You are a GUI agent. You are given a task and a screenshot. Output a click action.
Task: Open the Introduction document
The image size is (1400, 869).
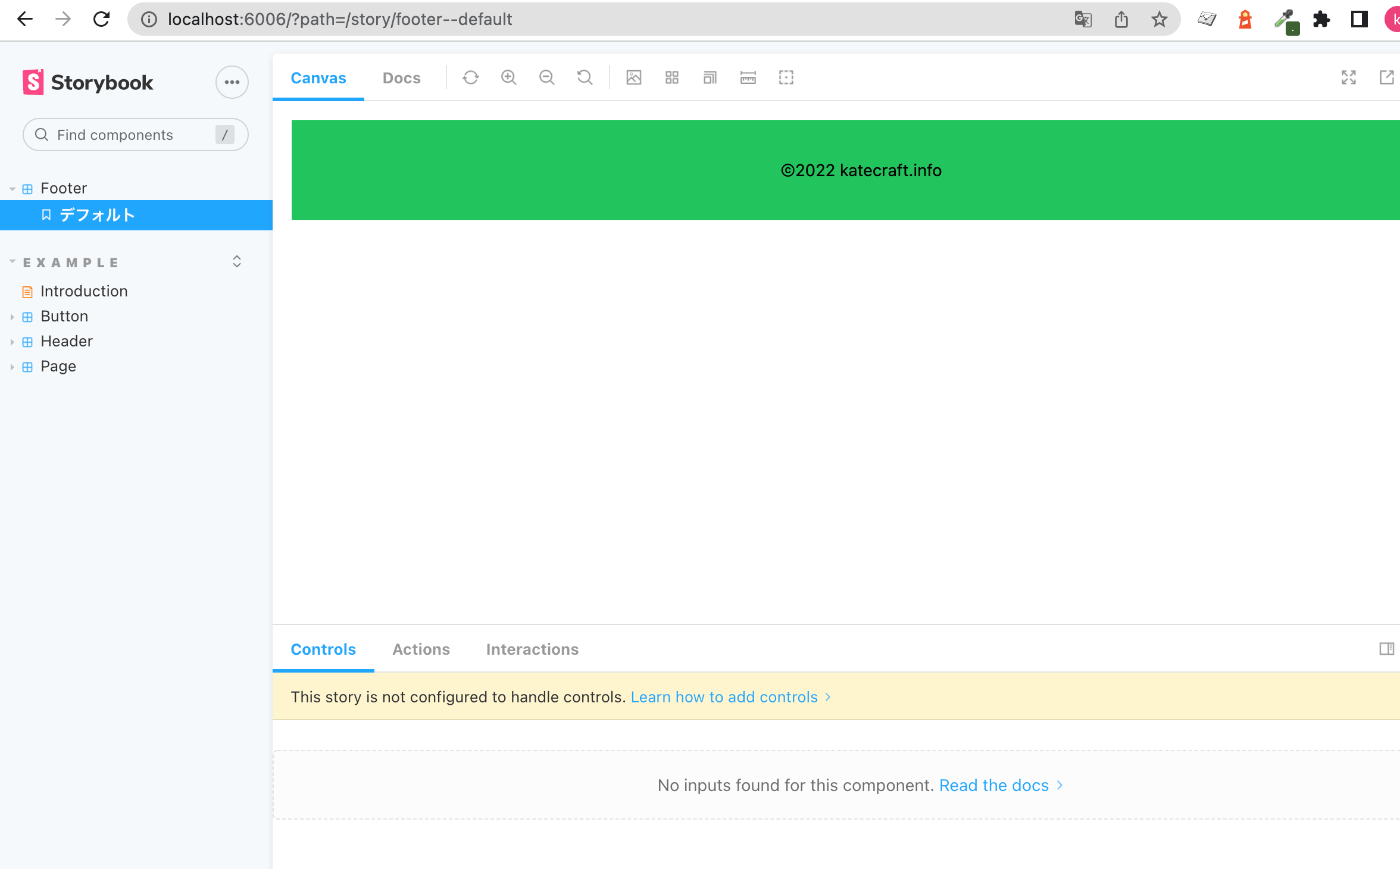tap(84, 291)
